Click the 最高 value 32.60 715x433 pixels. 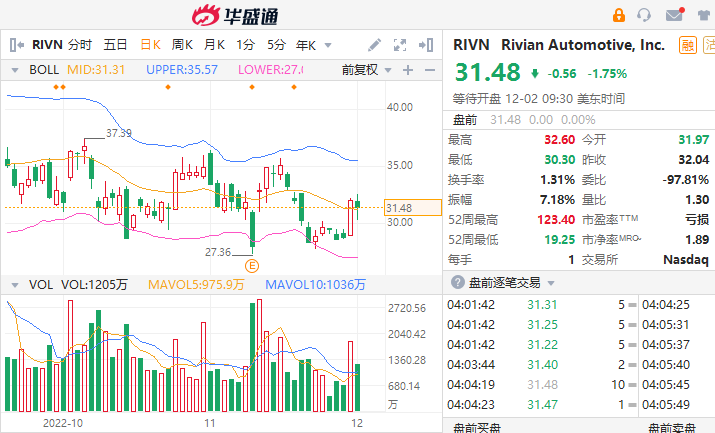click(560, 139)
